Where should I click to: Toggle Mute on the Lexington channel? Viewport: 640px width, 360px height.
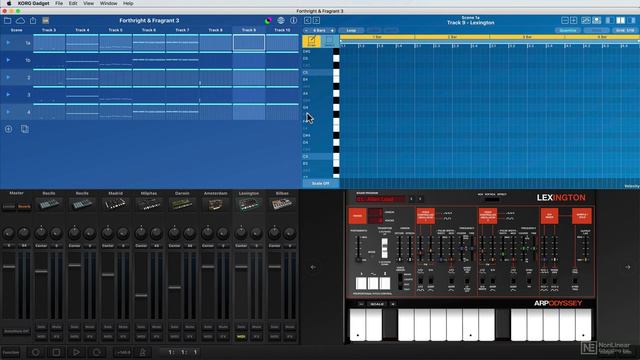[x=256, y=327]
